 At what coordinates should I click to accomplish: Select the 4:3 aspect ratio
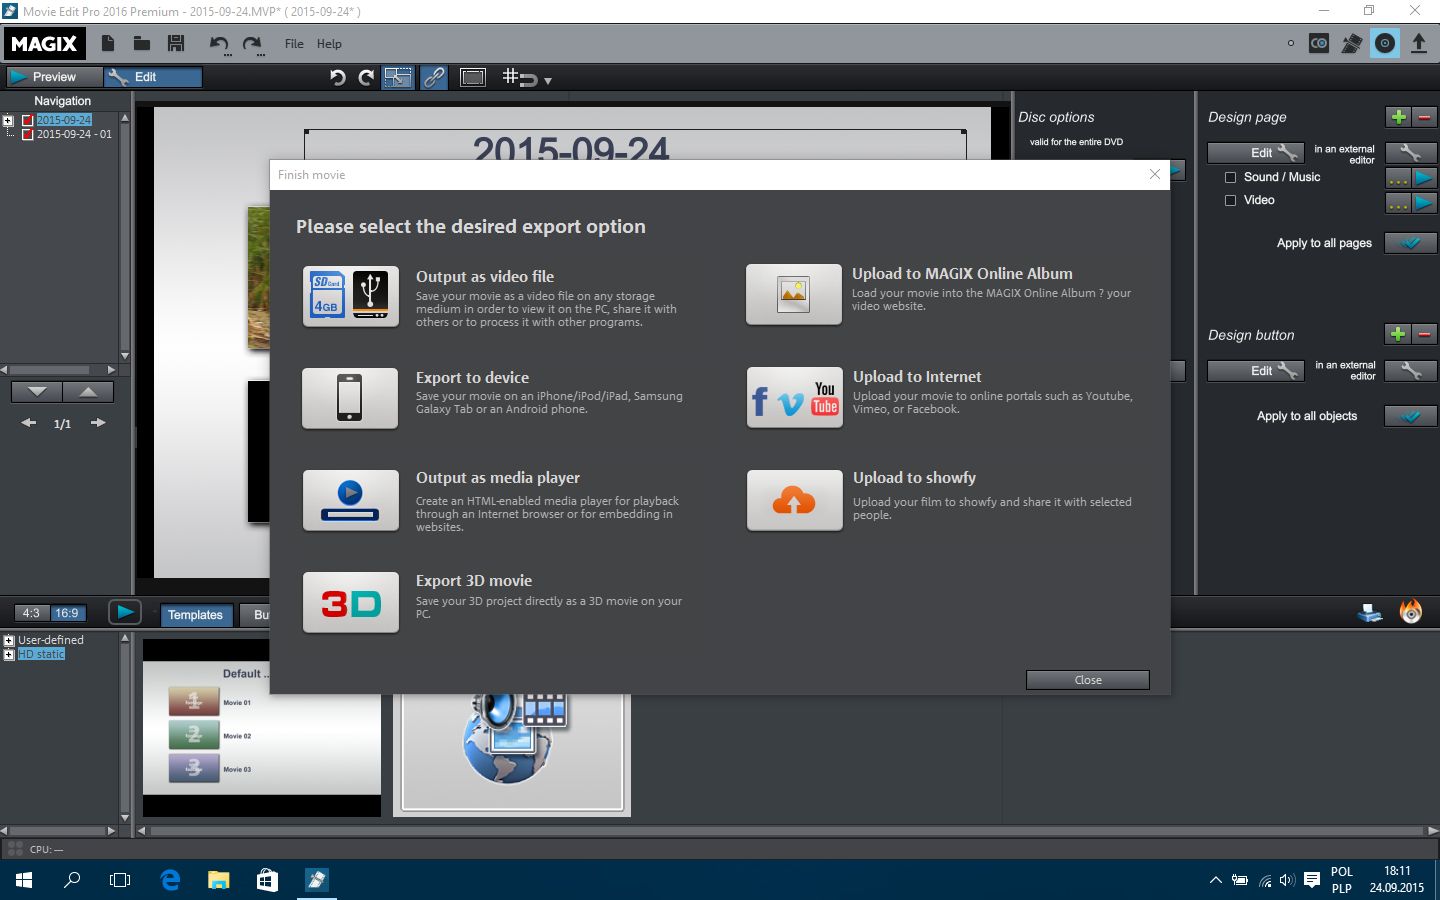point(31,613)
